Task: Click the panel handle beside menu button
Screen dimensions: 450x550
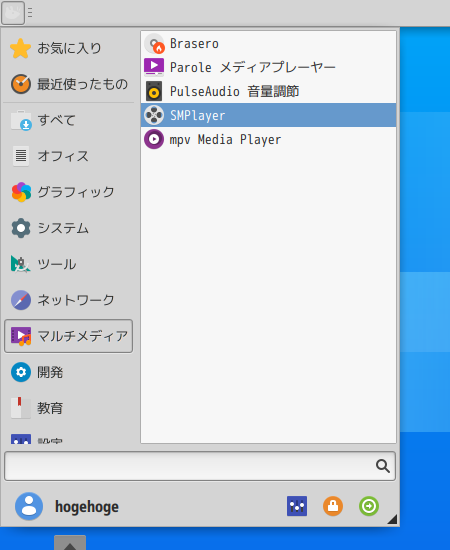Action: pyautogui.click(x=30, y=13)
